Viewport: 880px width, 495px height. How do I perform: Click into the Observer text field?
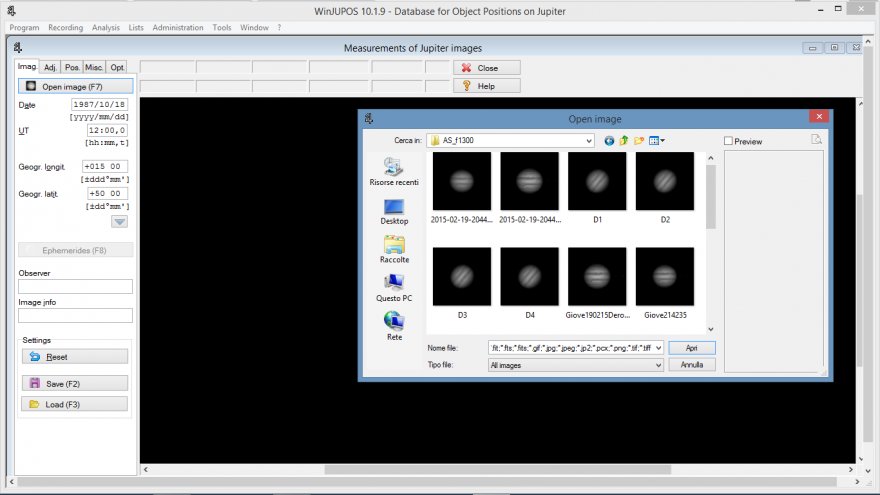tap(75, 286)
